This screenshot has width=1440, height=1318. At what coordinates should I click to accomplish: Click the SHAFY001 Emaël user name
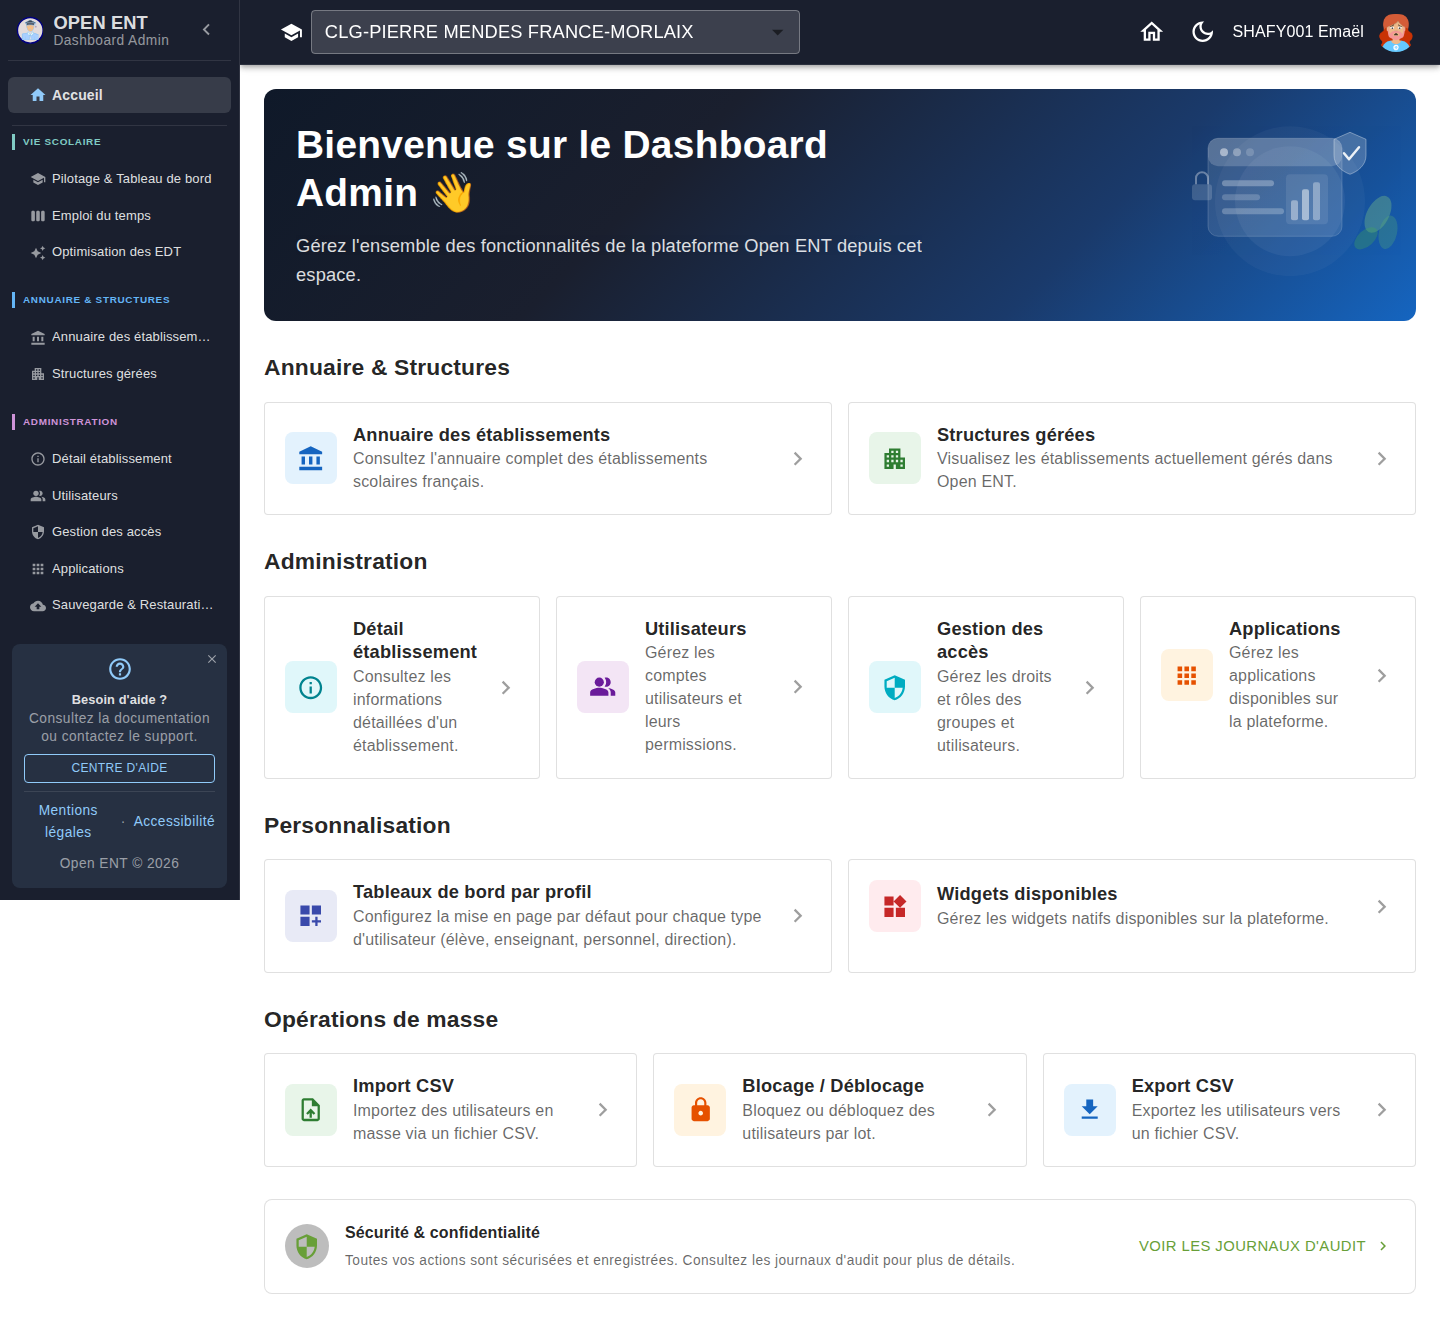point(1298,32)
